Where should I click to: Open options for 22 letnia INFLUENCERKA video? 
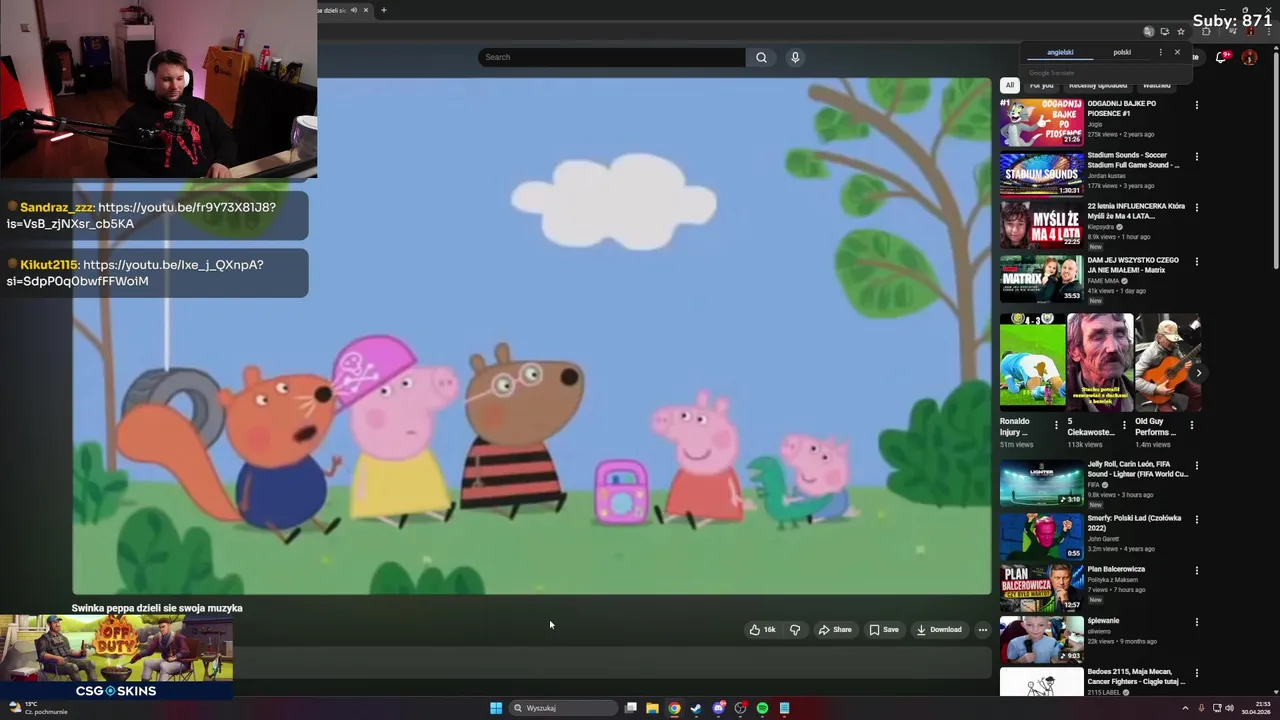[x=1196, y=208]
